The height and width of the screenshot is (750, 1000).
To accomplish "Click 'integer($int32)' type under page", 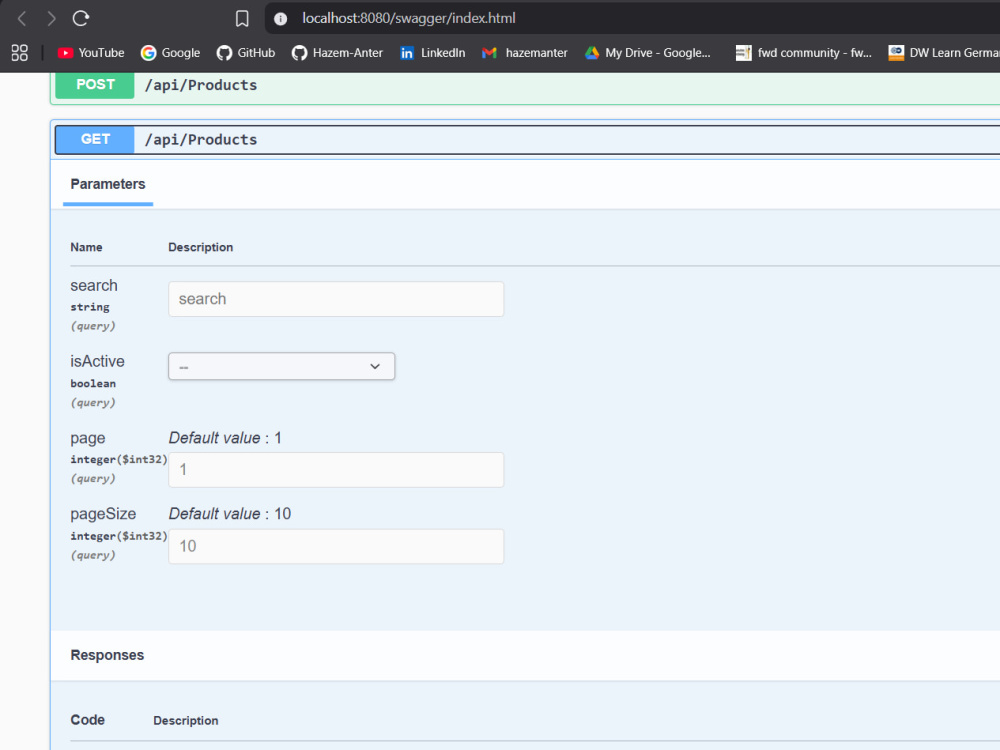I will [119, 460].
